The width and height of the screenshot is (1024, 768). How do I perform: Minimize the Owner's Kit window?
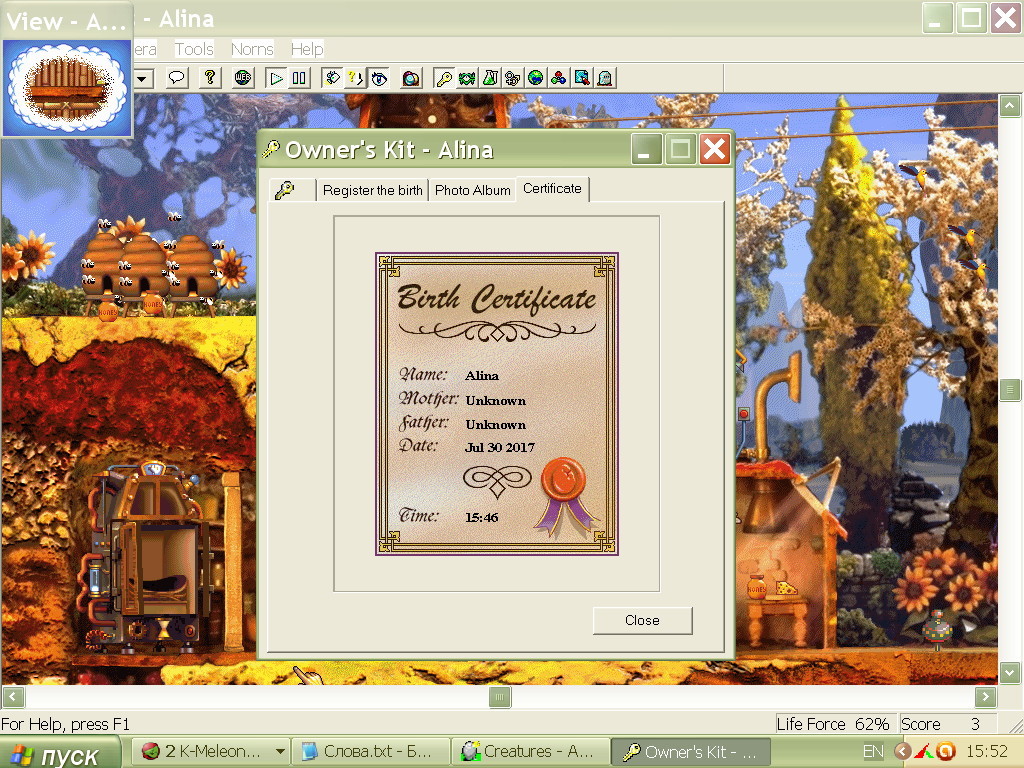647,150
